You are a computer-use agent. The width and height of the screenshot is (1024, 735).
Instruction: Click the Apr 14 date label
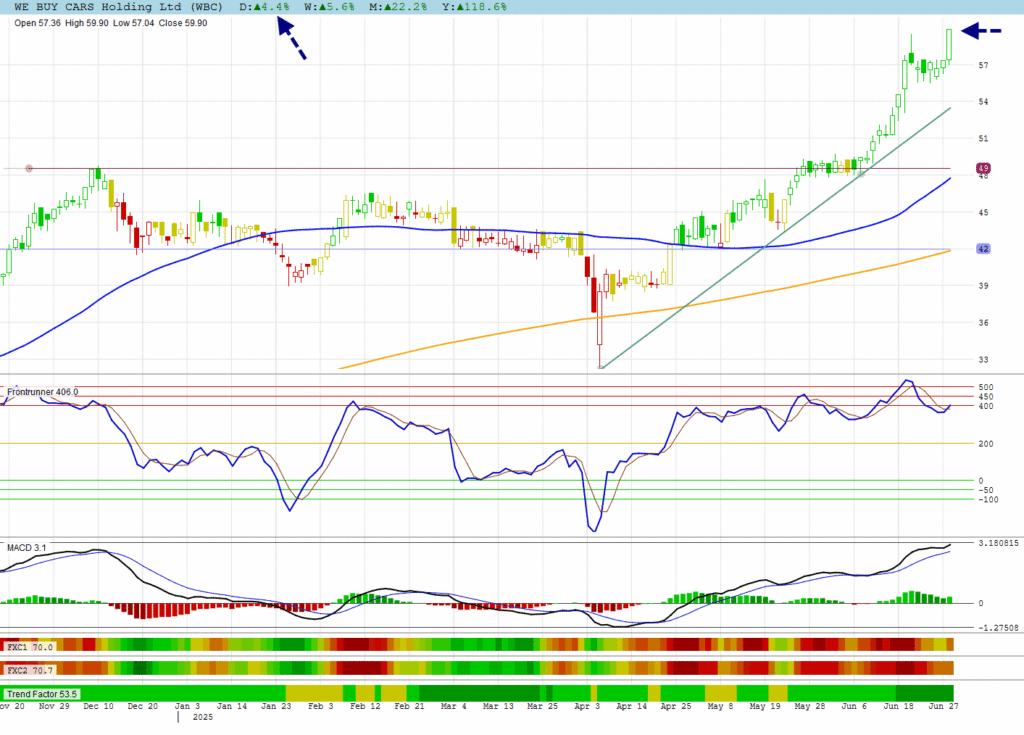coord(632,706)
